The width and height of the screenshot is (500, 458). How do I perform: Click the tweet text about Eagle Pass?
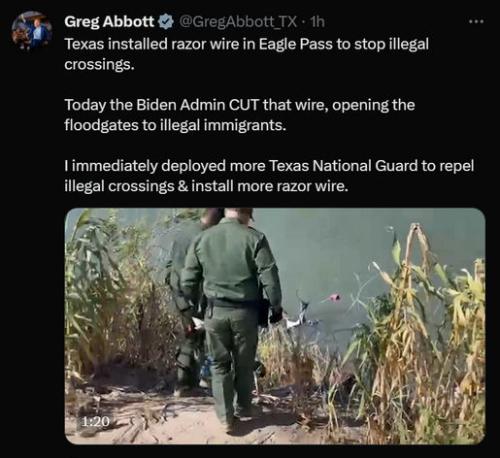tap(246, 54)
